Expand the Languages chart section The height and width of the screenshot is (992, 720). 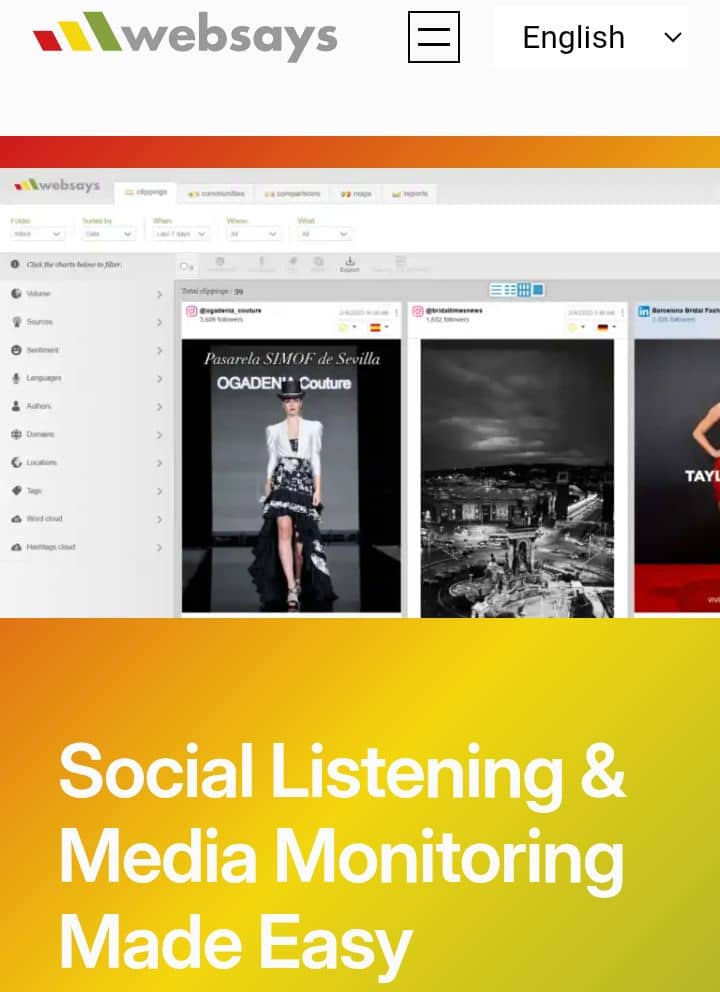(x=159, y=378)
